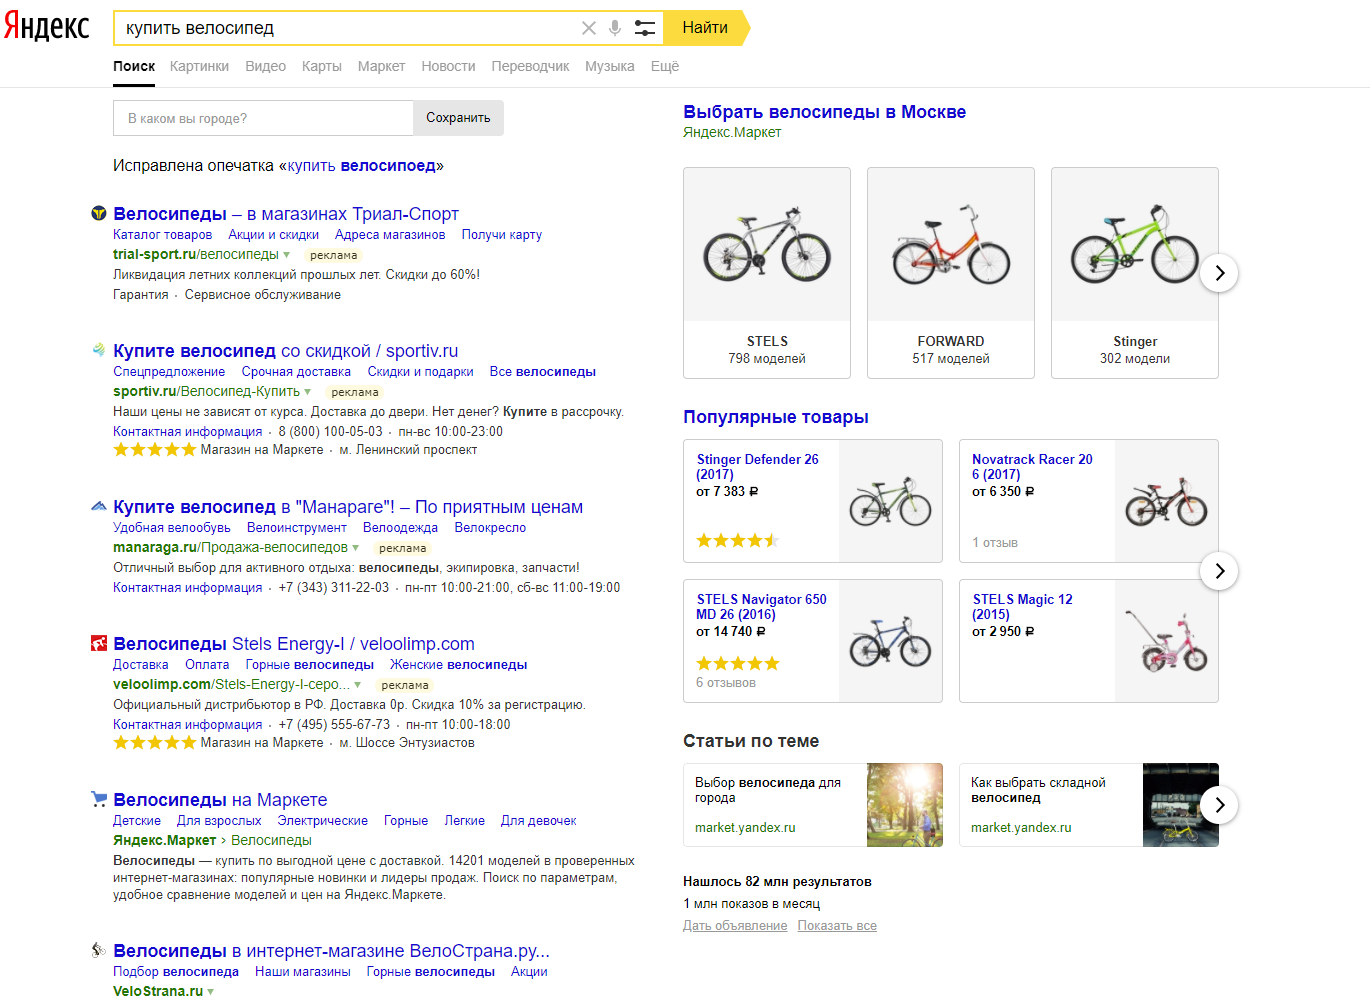This screenshot has height=1005, width=1370.
Task: Click the Сохранить city button
Action: [x=458, y=118]
